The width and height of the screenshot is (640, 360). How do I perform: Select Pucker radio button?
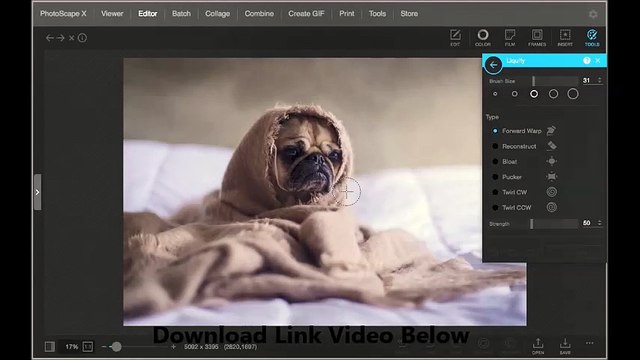495,177
